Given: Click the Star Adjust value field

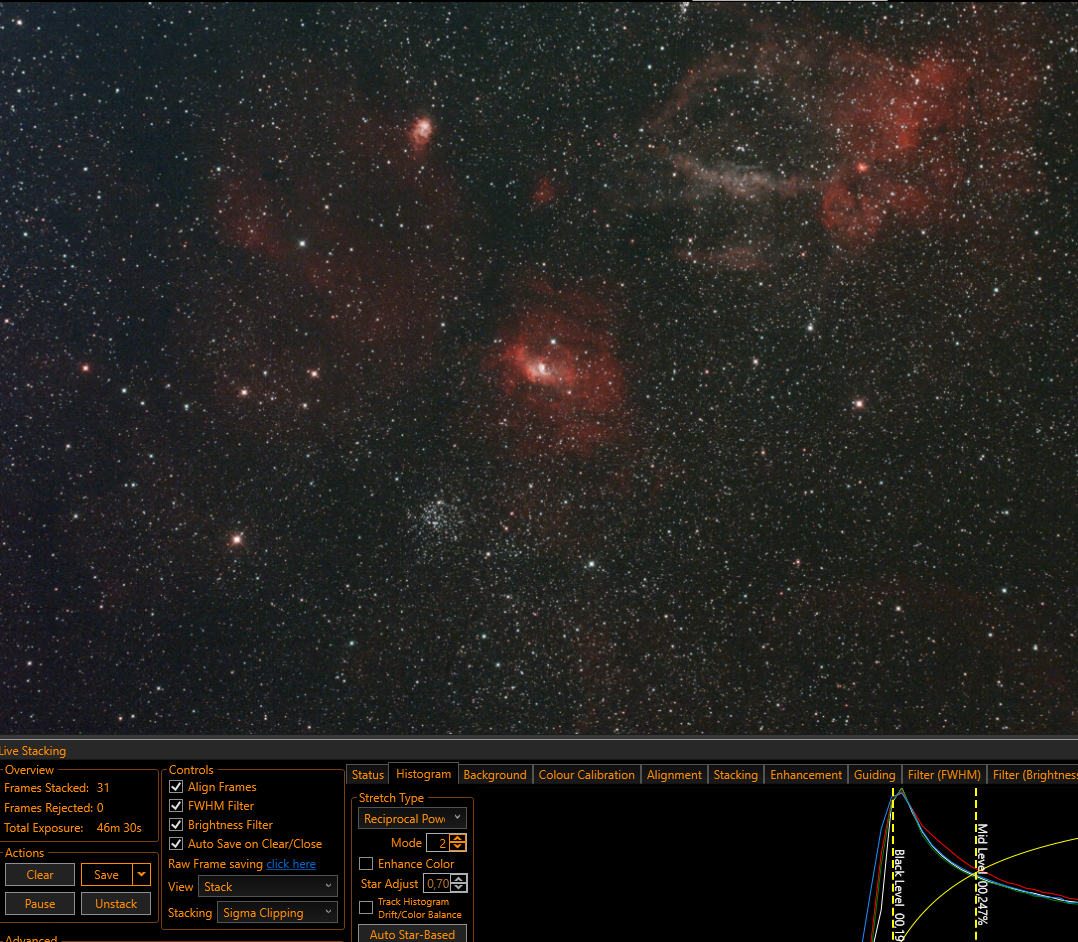Looking at the screenshot, I should click(x=438, y=884).
